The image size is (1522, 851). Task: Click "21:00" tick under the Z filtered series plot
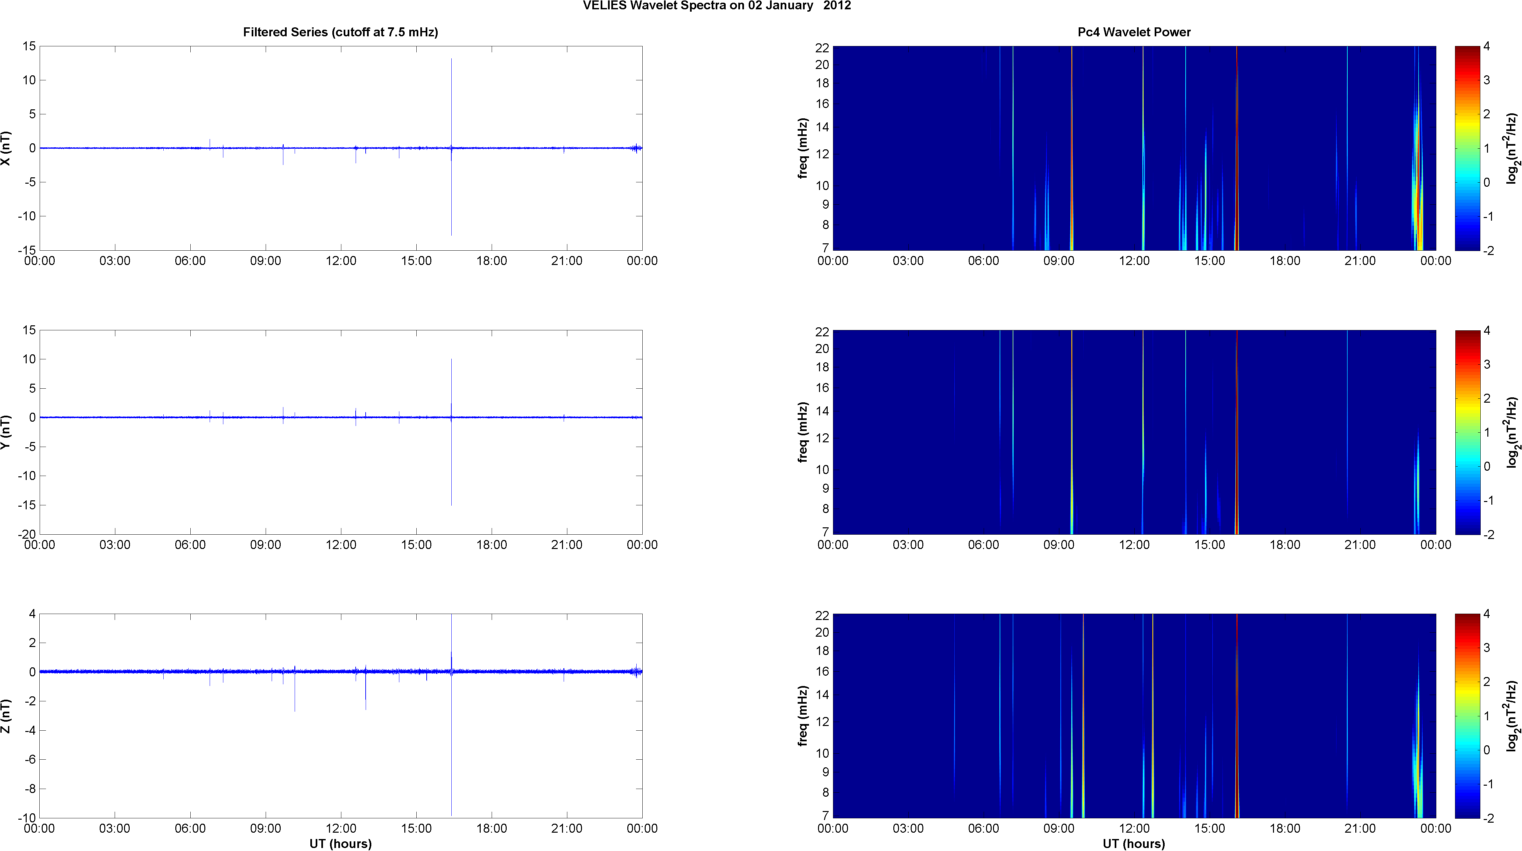pyautogui.click(x=567, y=829)
